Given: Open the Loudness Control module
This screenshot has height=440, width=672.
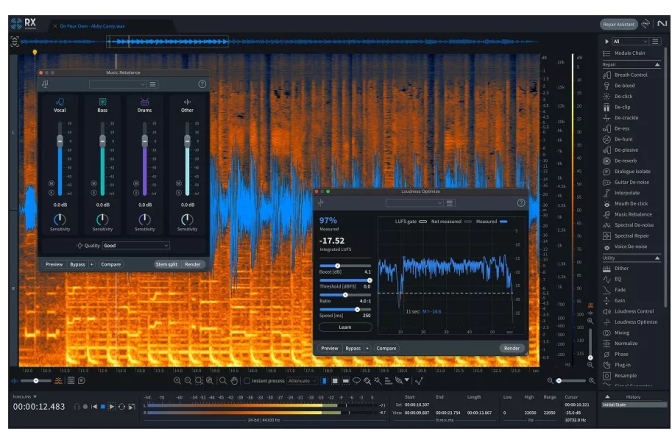Looking at the screenshot, I should [629, 311].
